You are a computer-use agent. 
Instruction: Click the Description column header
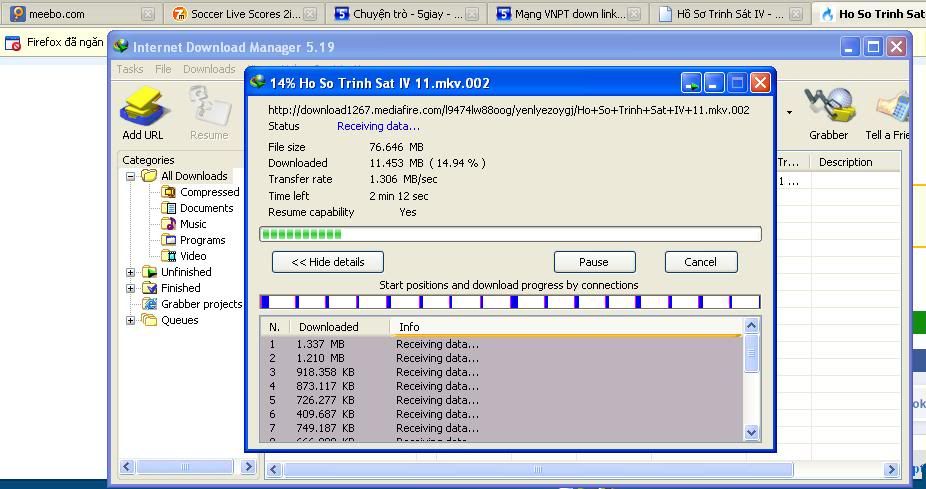point(855,162)
